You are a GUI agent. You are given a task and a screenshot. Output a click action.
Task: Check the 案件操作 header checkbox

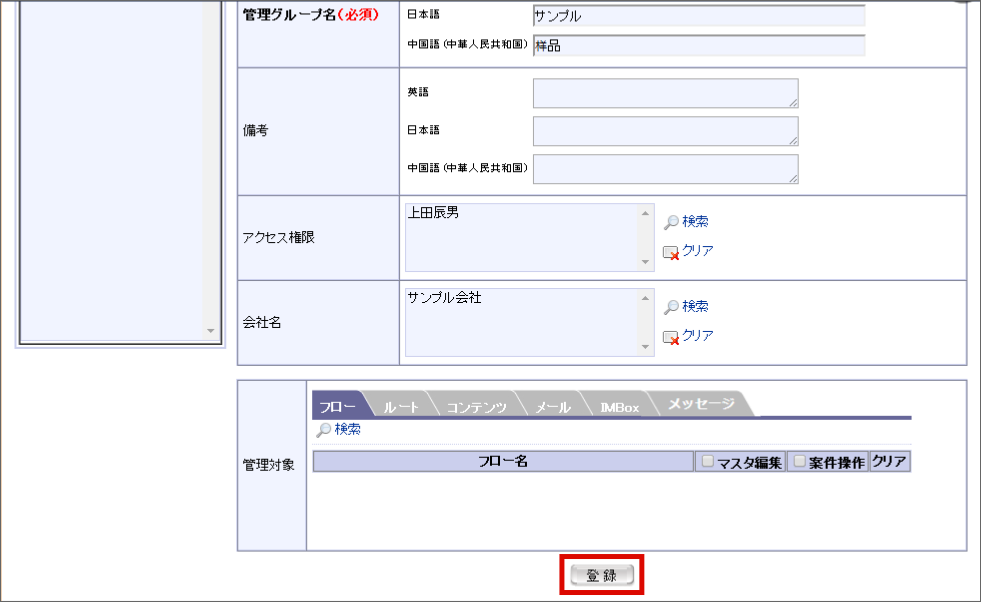(x=800, y=461)
